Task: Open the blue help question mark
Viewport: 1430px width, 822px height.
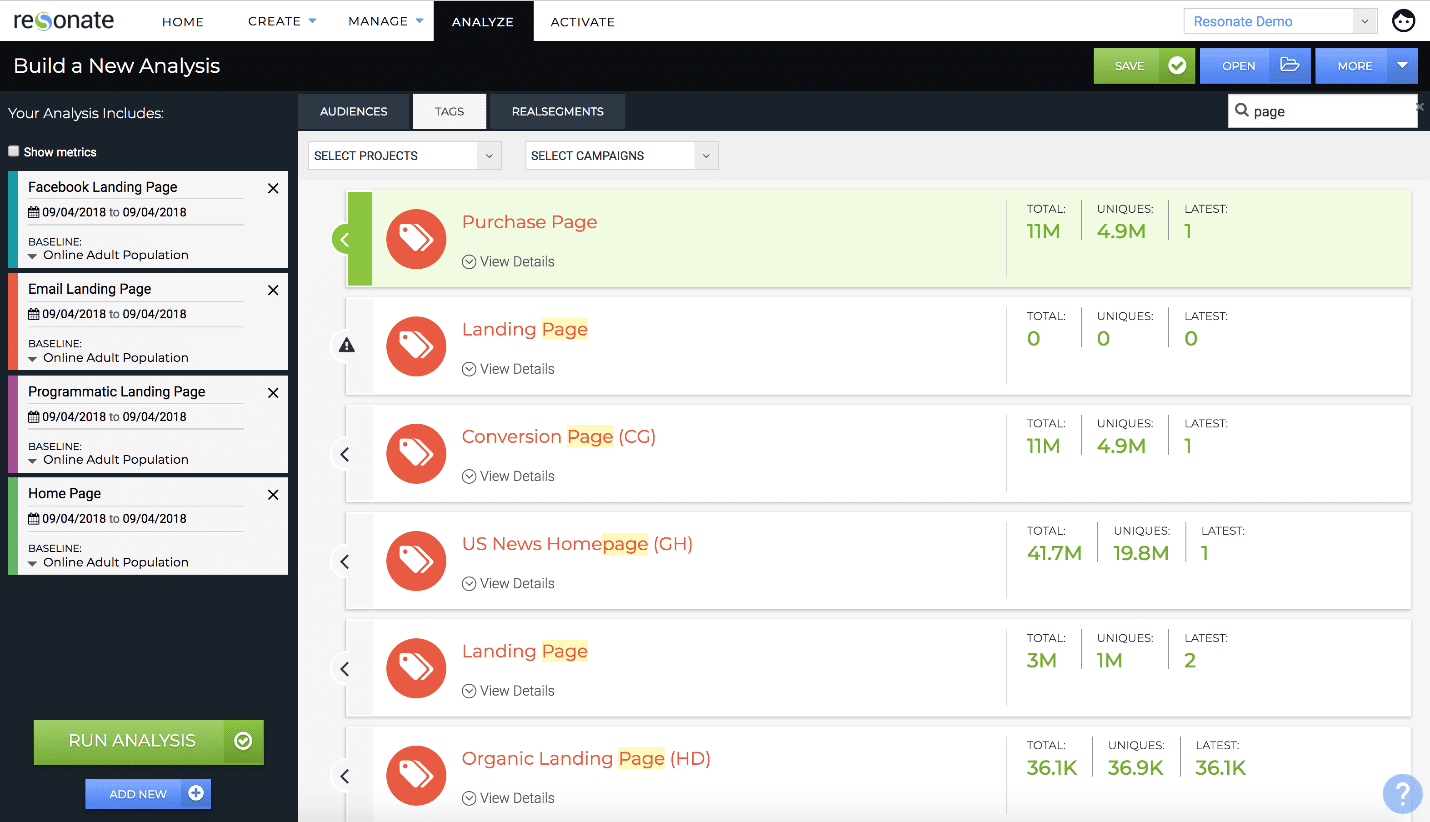Action: click(x=1402, y=792)
